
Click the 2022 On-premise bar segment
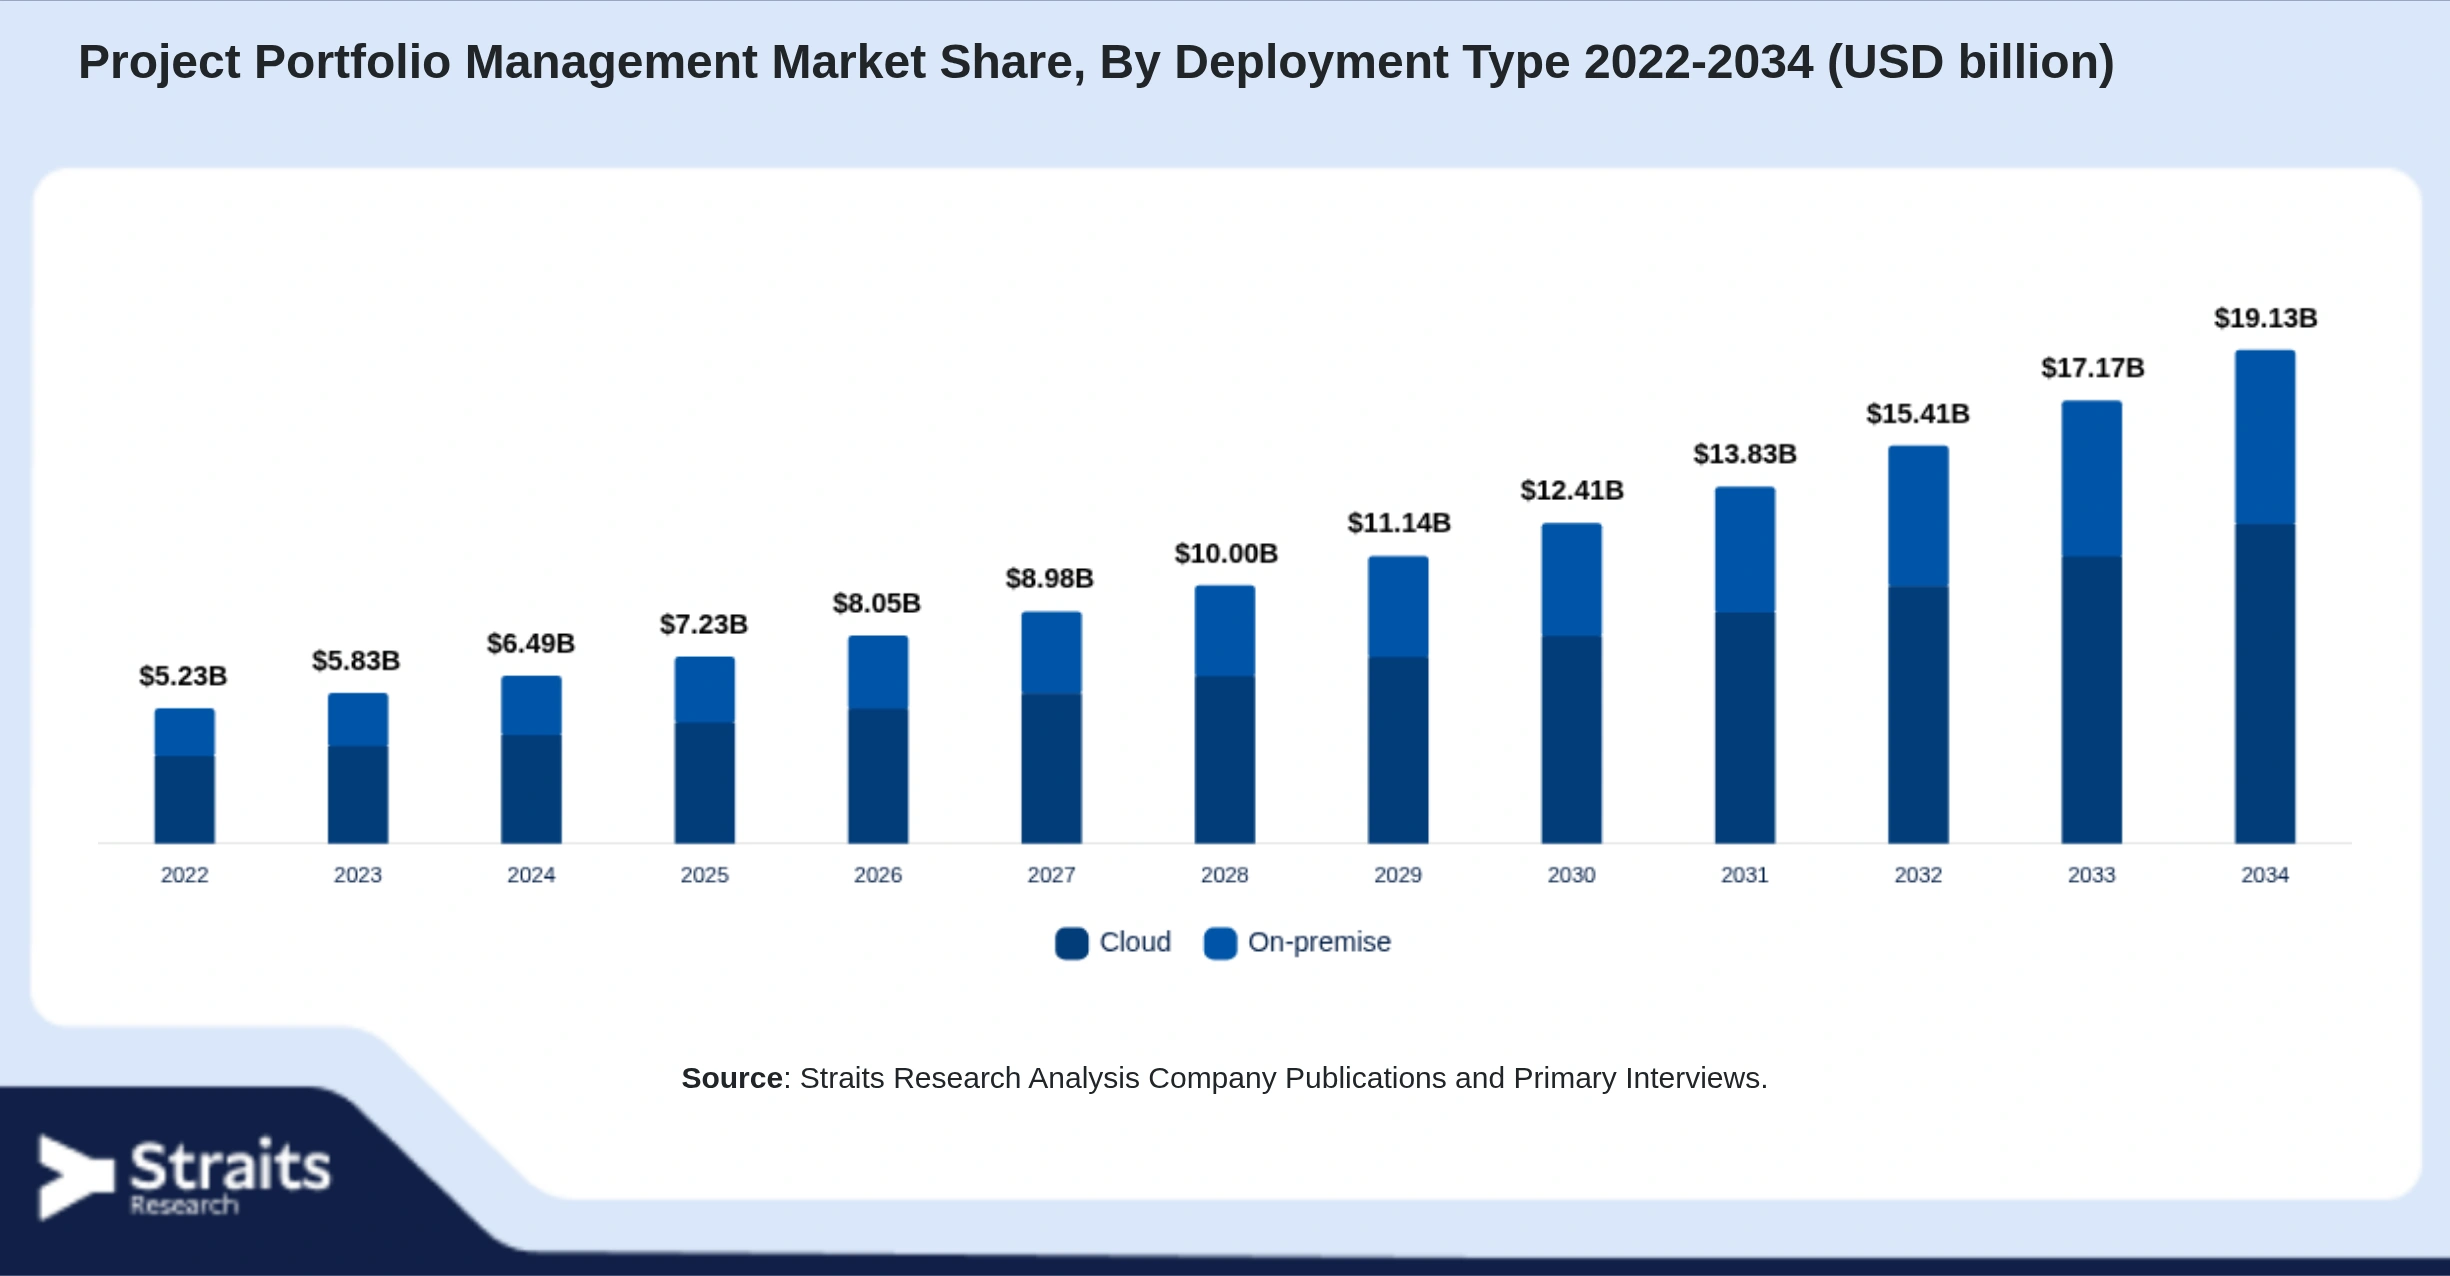click(x=185, y=732)
